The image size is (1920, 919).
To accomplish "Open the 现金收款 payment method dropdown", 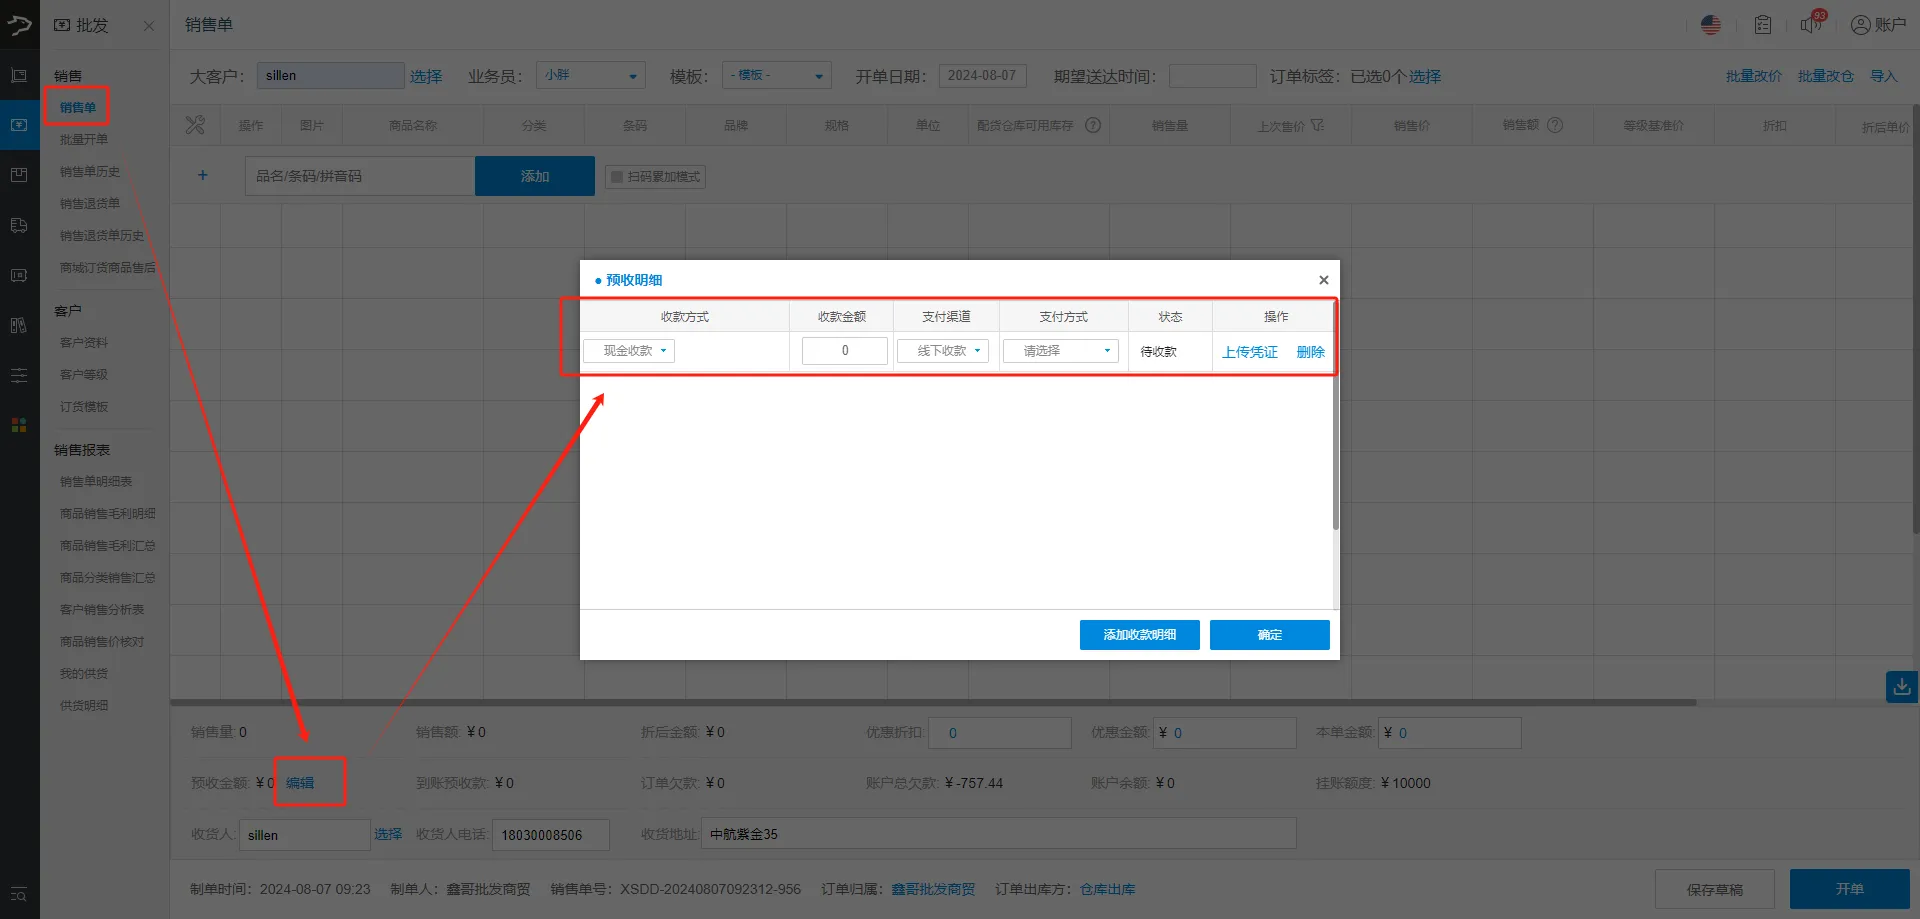I will 628,350.
